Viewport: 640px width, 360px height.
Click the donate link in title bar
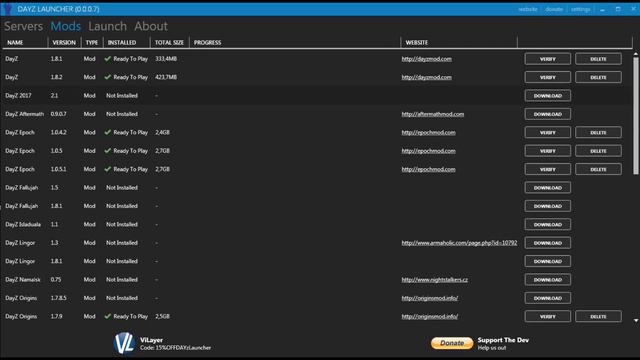(x=554, y=9)
